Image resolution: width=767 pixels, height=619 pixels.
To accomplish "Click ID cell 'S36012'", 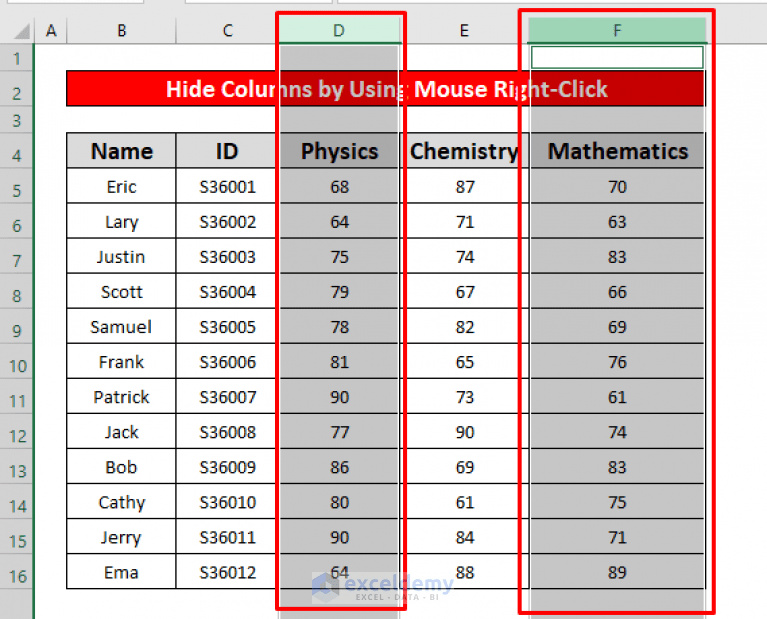I will point(227,572).
